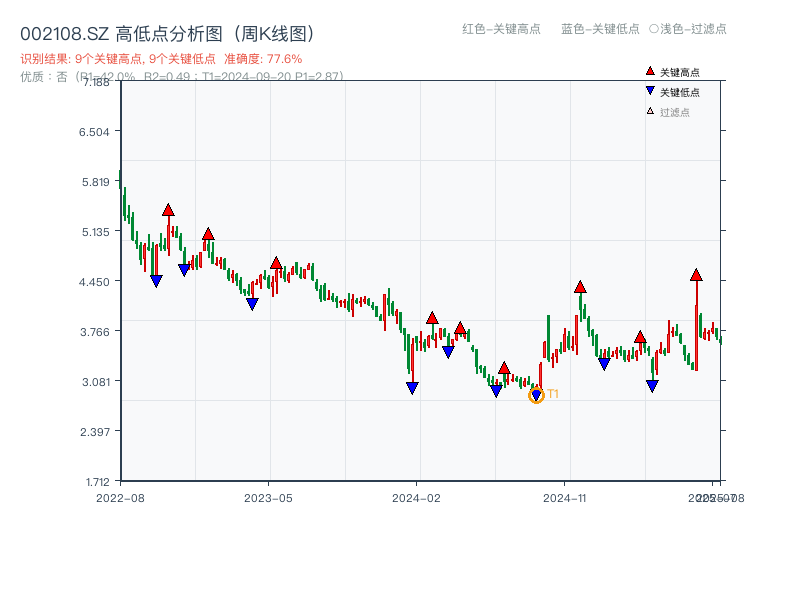Select the second red key-high triangle near 5.1
Viewport: 800px width, 600px height.
tap(208, 234)
